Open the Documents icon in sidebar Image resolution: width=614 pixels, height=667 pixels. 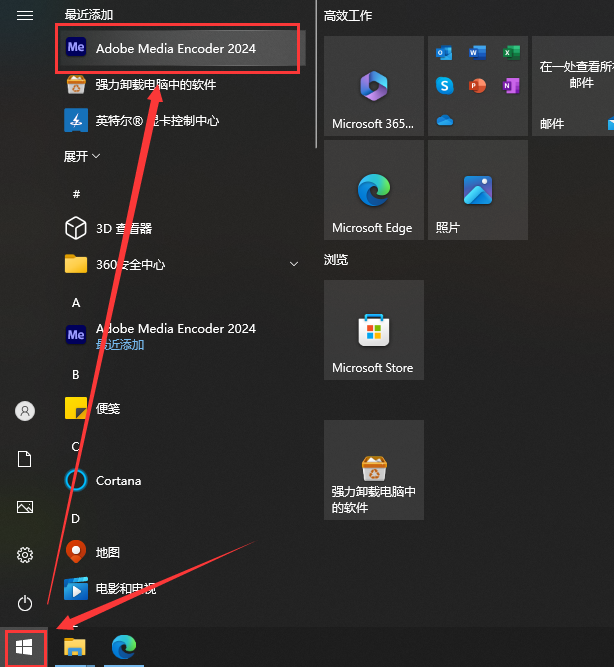click(x=25, y=459)
